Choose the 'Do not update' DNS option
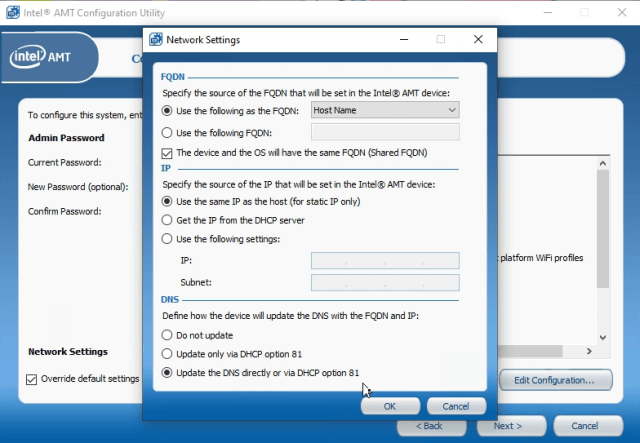Image resolution: width=640 pixels, height=443 pixels. [167, 335]
